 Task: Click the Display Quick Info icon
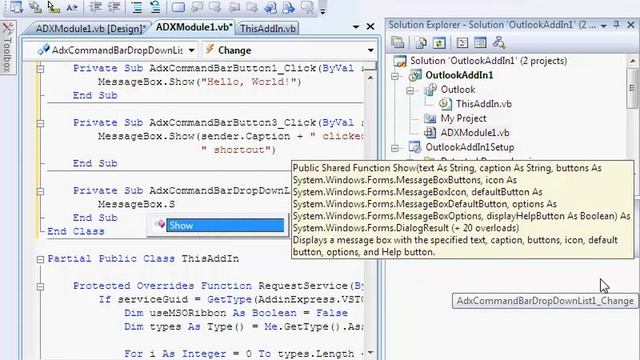tap(53, 7)
